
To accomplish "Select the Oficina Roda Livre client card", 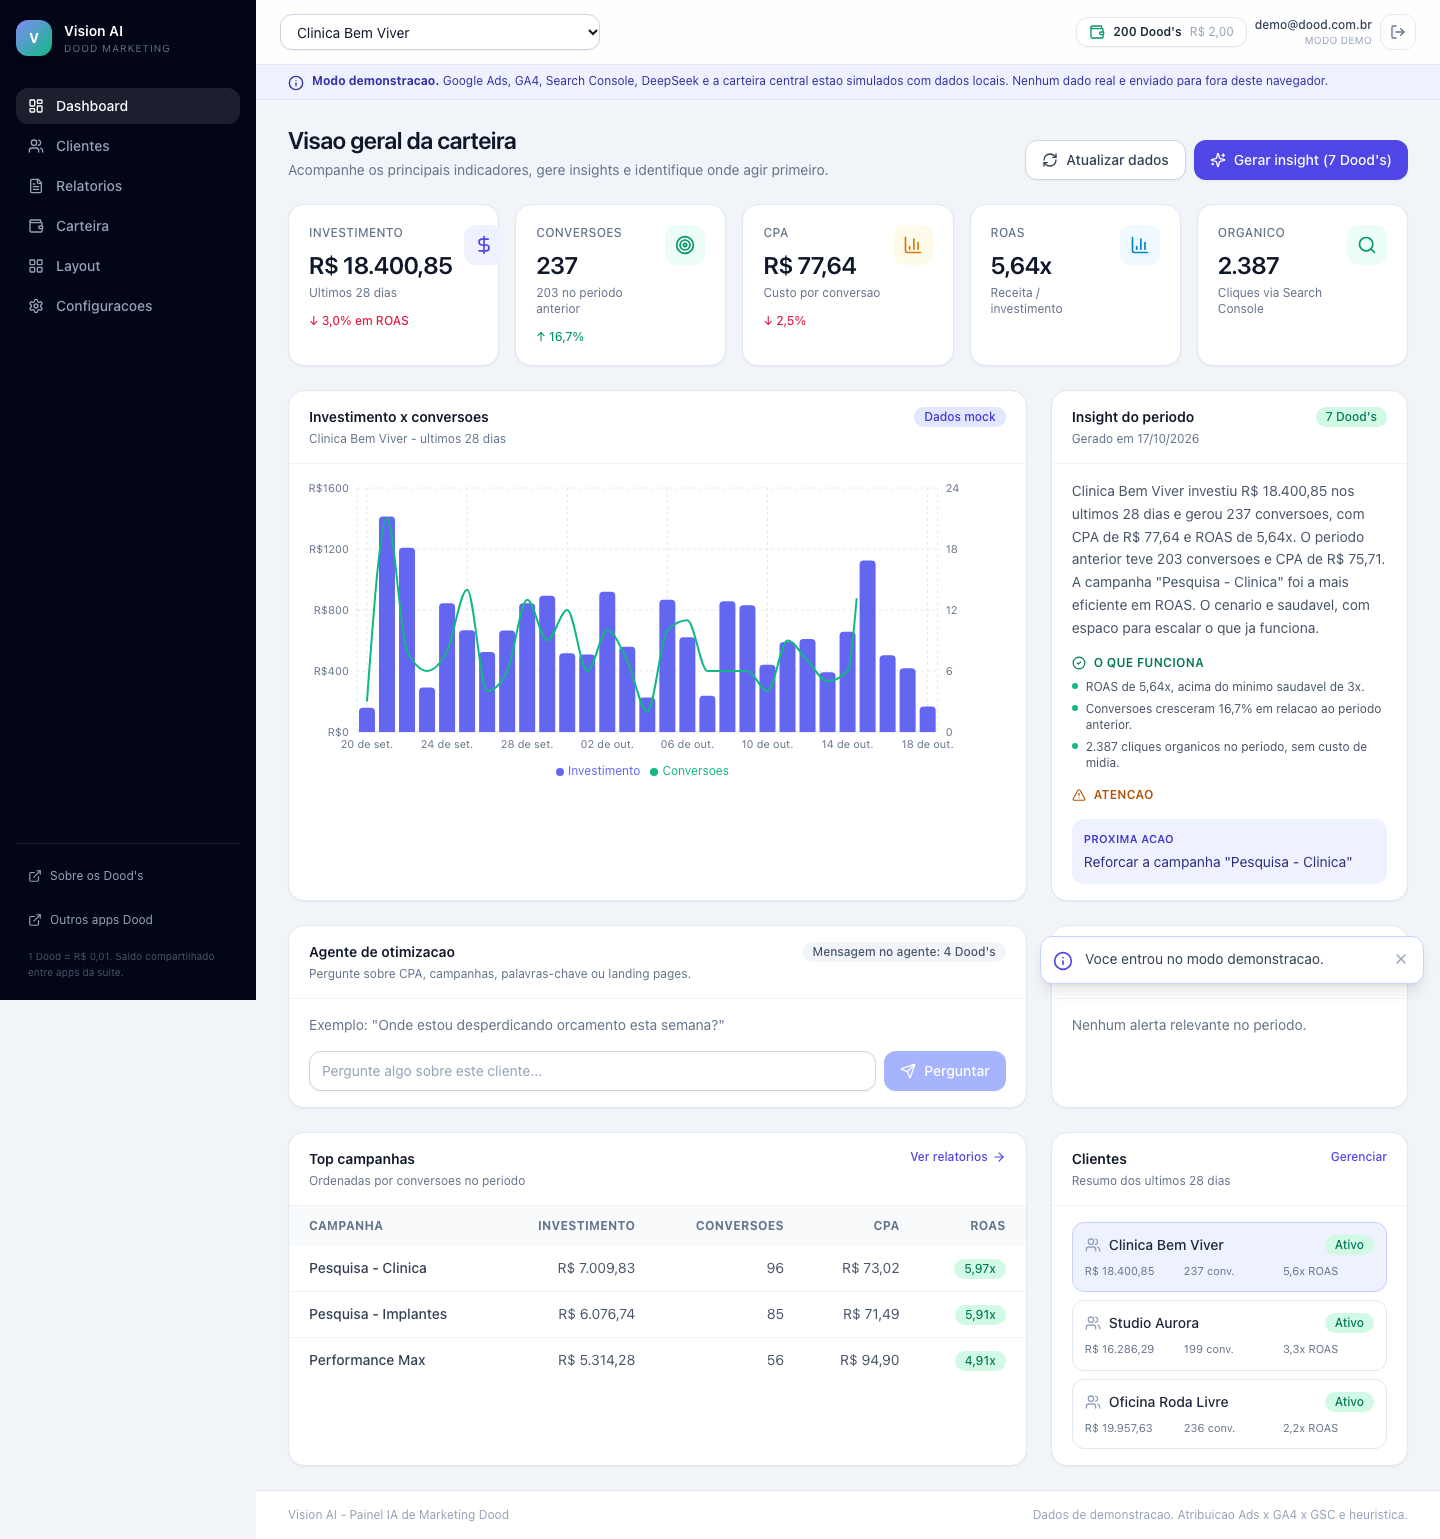I will pyautogui.click(x=1229, y=1414).
